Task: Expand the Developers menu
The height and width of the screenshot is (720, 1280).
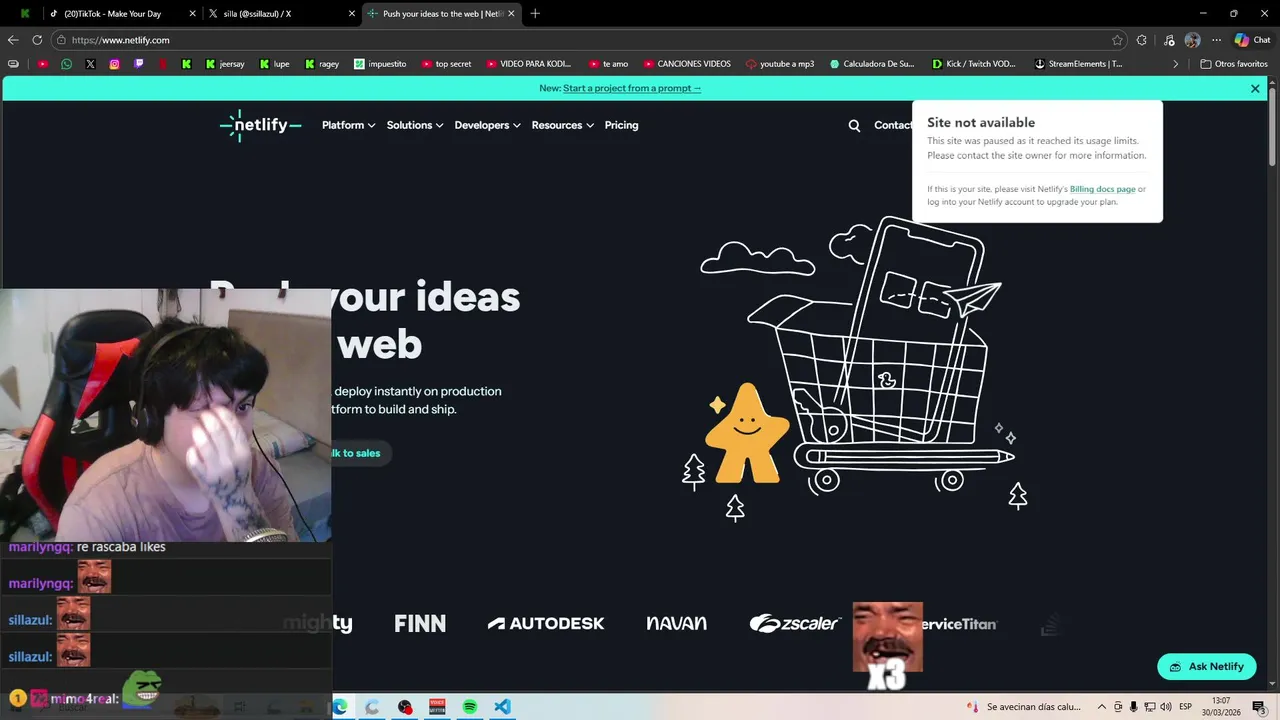Action: click(488, 125)
